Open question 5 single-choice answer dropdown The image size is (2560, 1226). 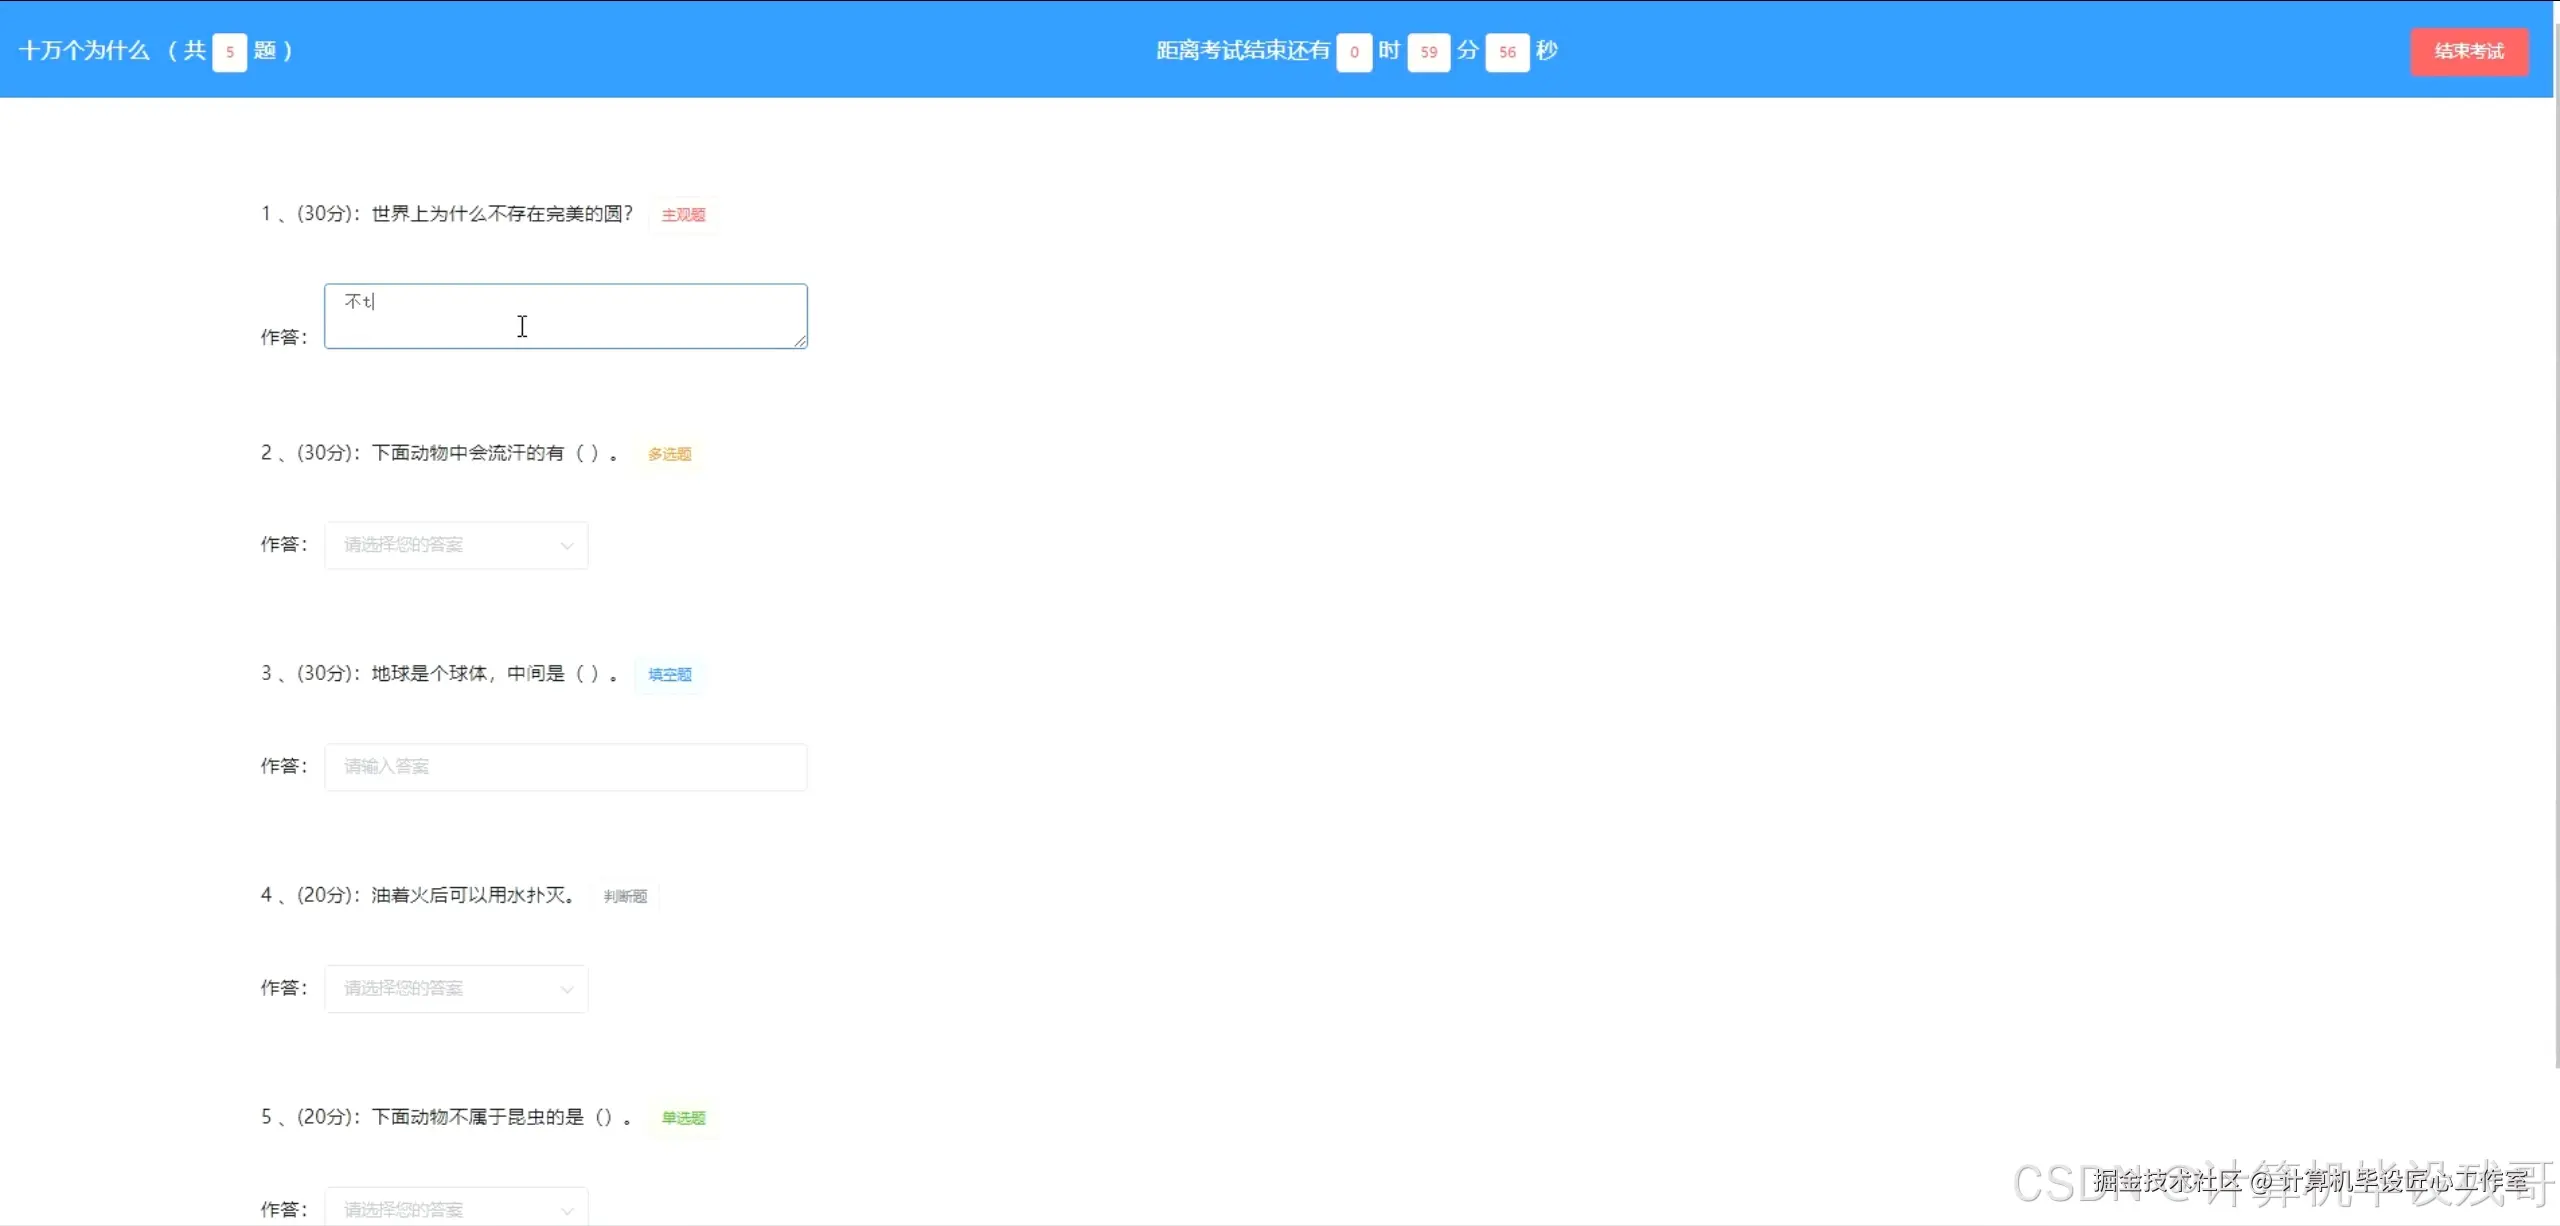455,1208
